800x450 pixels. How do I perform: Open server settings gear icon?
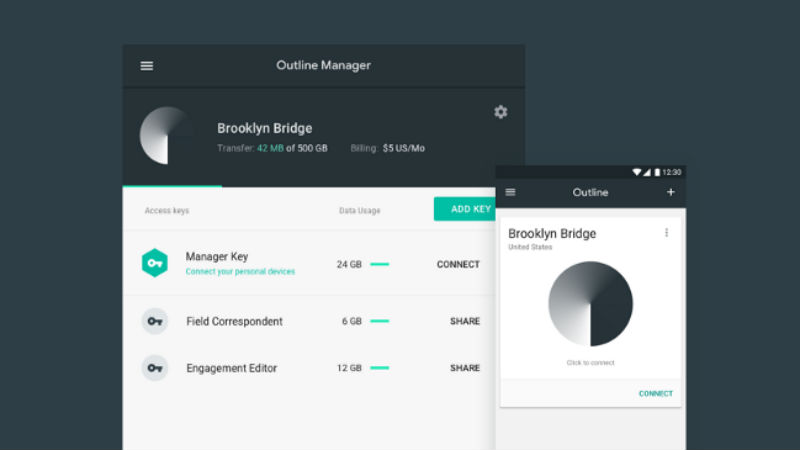pyautogui.click(x=501, y=112)
